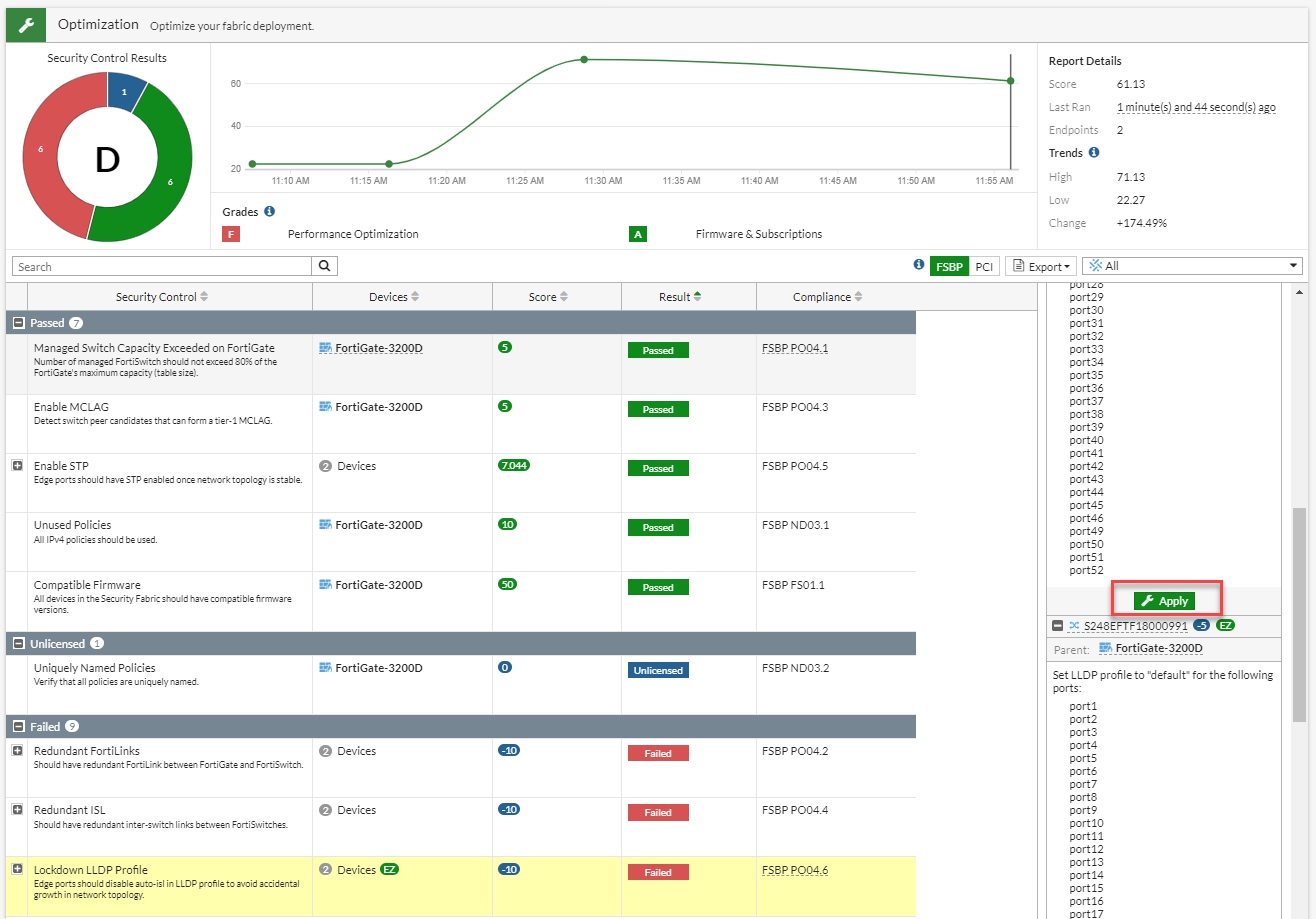Collapse the S248EFTF18000991 device section
Image resolution: width=1316 pixels, height=919 pixels.
[x=1057, y=626]
